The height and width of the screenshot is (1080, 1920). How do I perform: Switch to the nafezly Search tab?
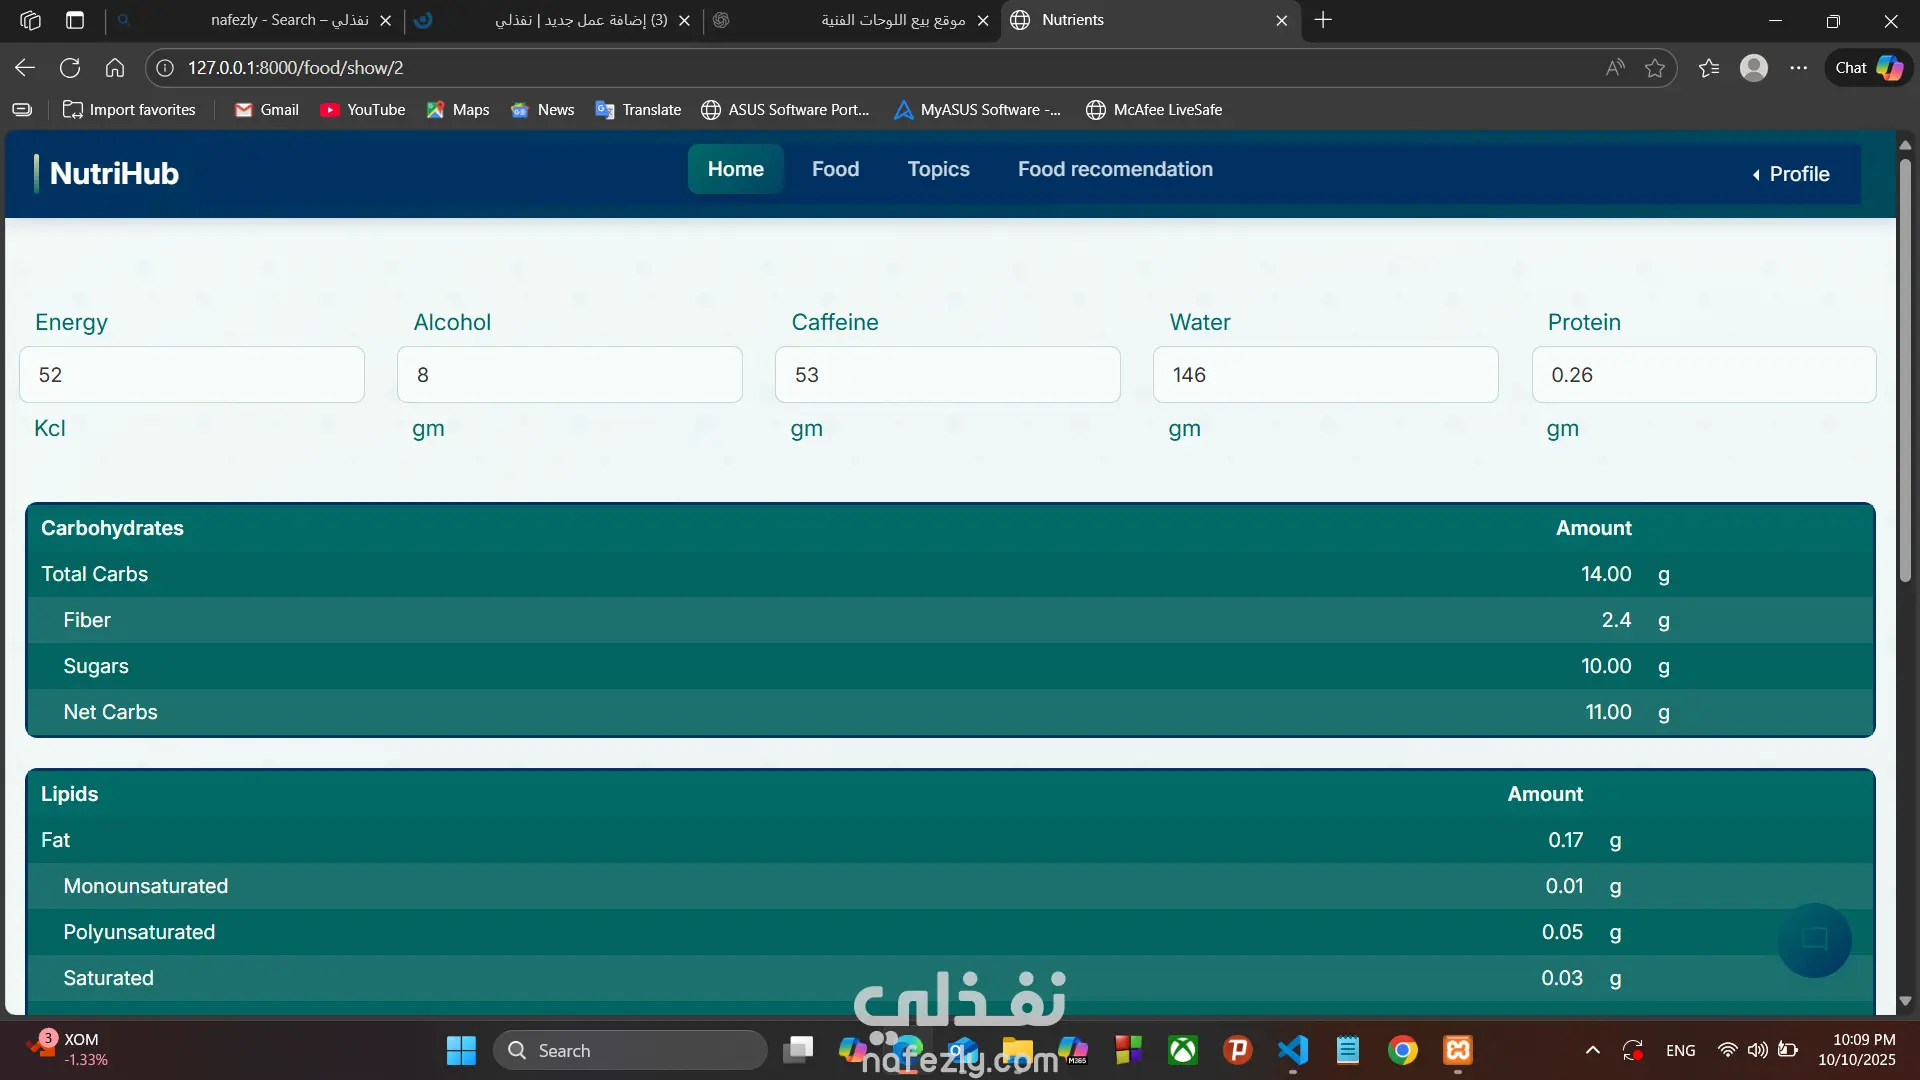[x=290, y=20]
